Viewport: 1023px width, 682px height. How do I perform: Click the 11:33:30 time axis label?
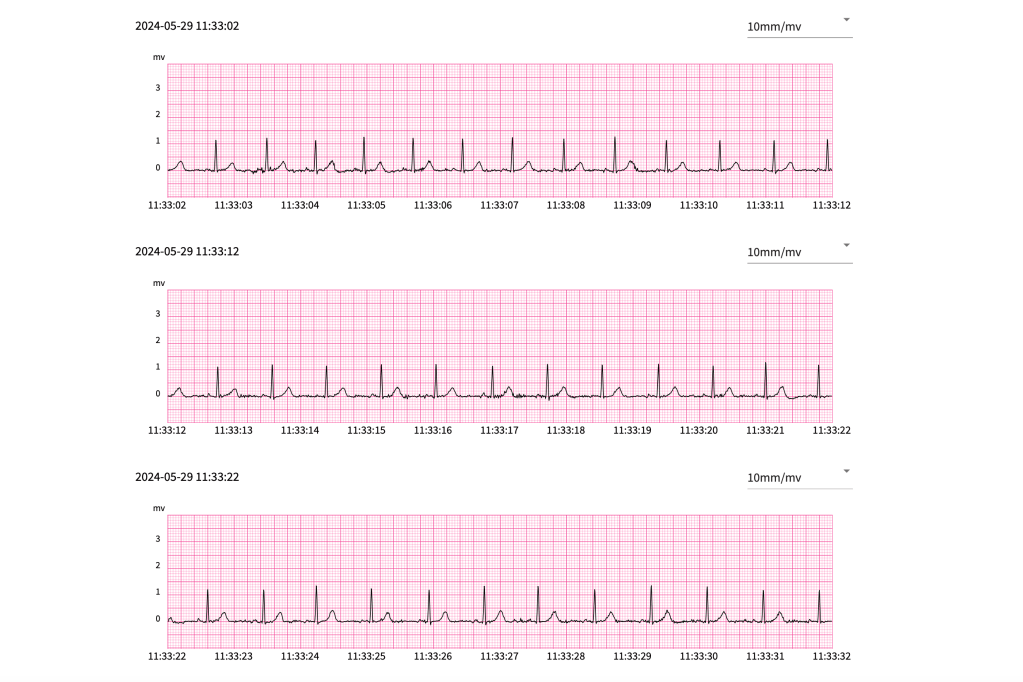pos(699,656)
